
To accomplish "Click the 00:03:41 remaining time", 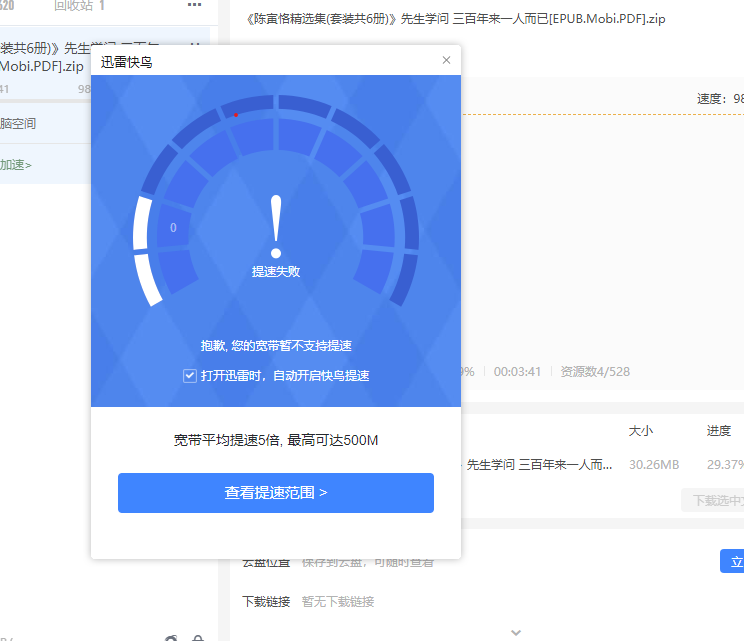I will point(517,372).
